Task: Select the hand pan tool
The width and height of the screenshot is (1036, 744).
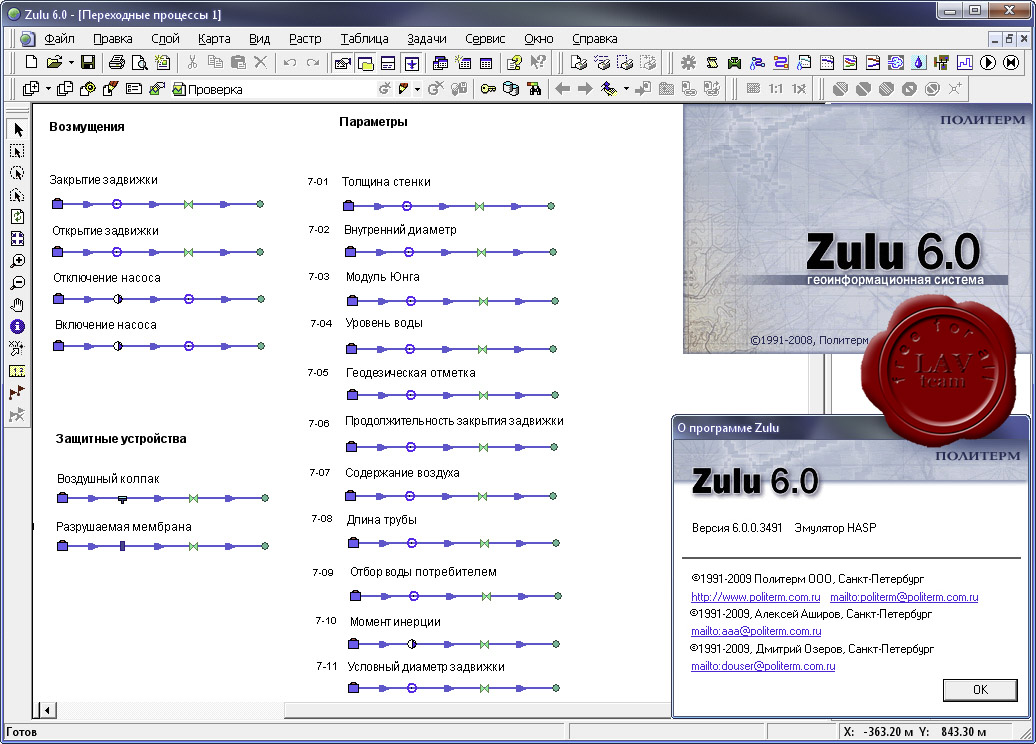Action: tap(18, 305)
